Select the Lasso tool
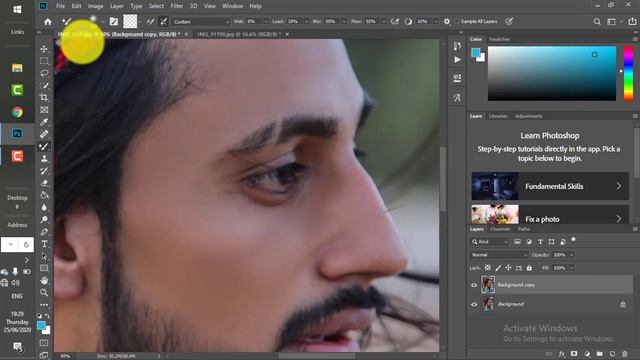This screenshot has width=640, height=360. (44, 73)
